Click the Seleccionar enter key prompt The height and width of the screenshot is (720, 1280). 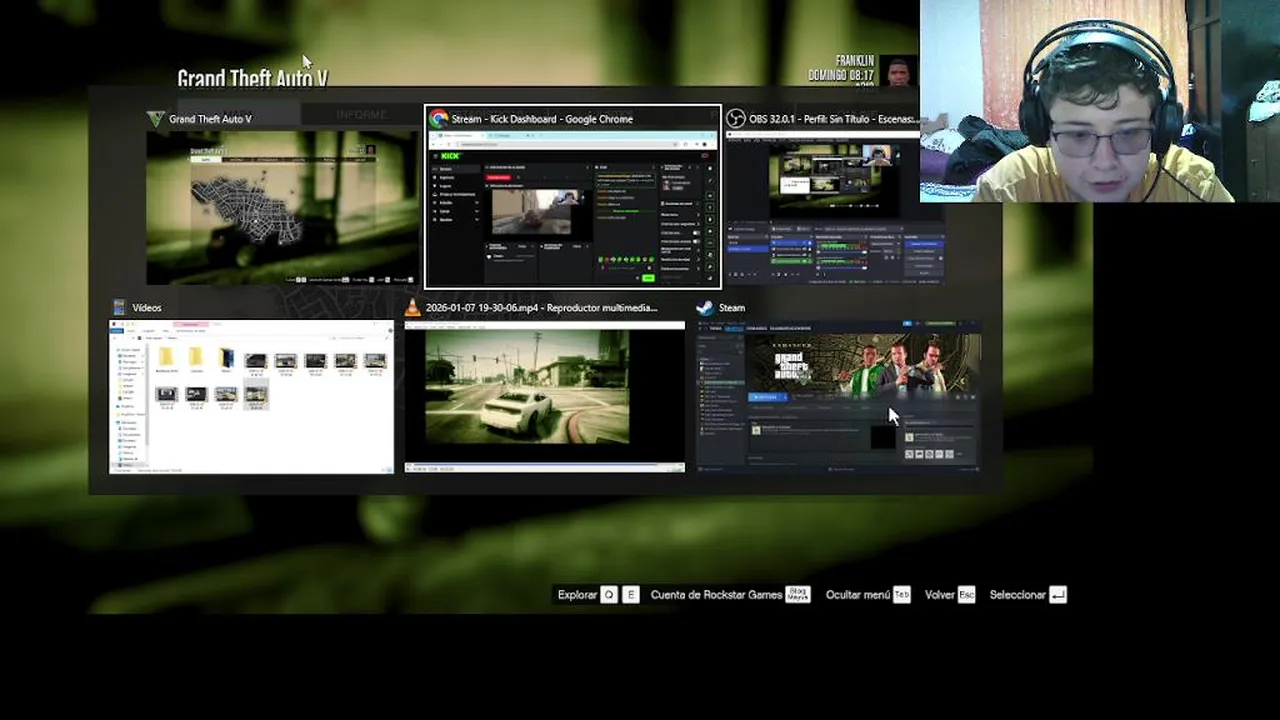click(1028, 595)
